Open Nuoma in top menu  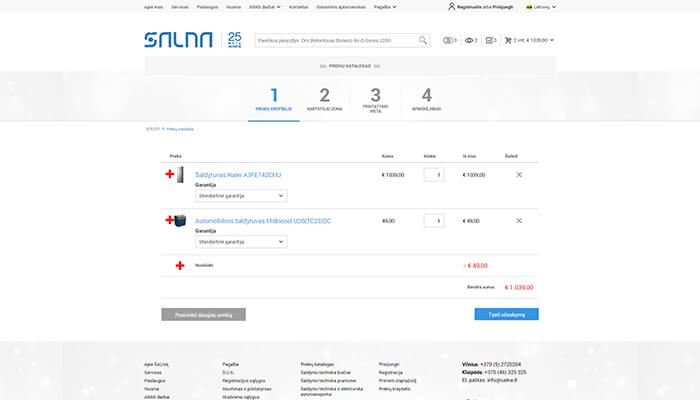[233, 7]
